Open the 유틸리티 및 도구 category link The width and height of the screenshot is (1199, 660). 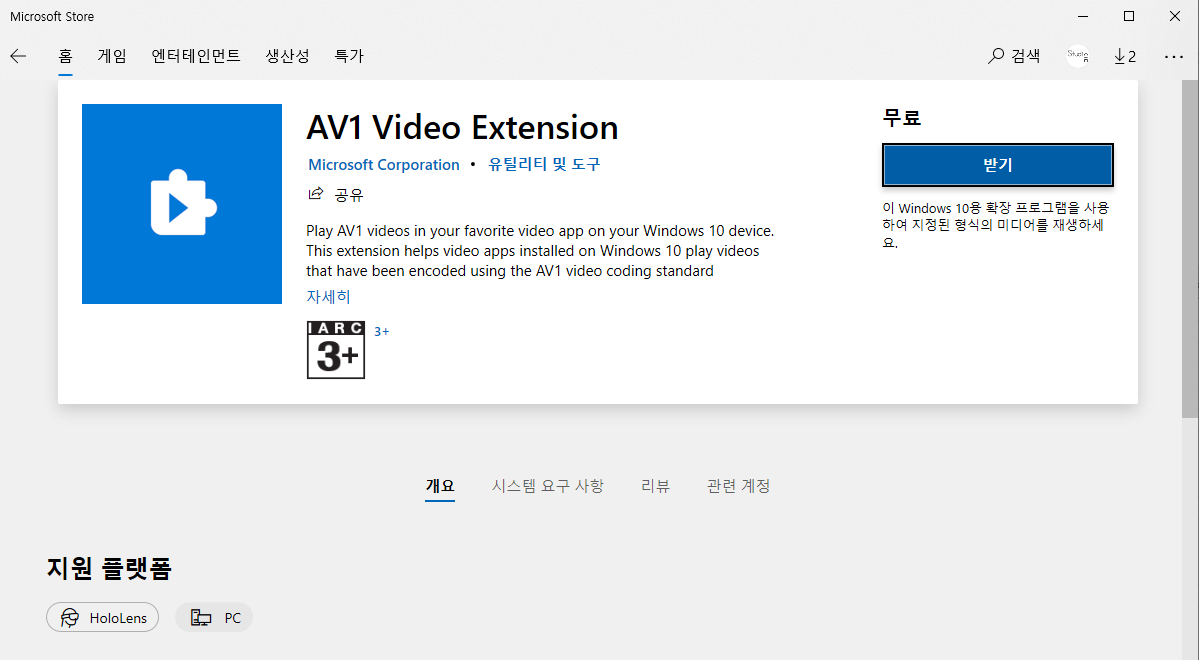[x=544, y=164]
